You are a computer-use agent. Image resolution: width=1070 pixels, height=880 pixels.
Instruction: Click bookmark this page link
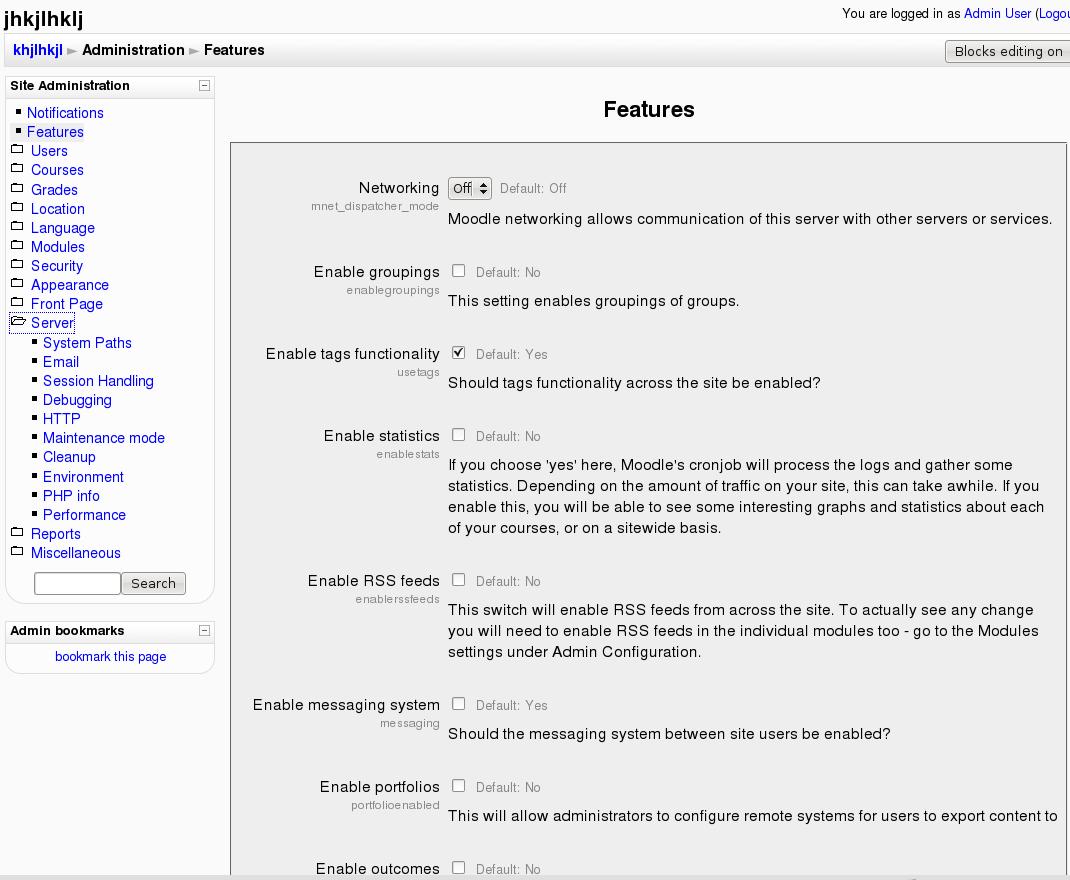click(111, 656)
